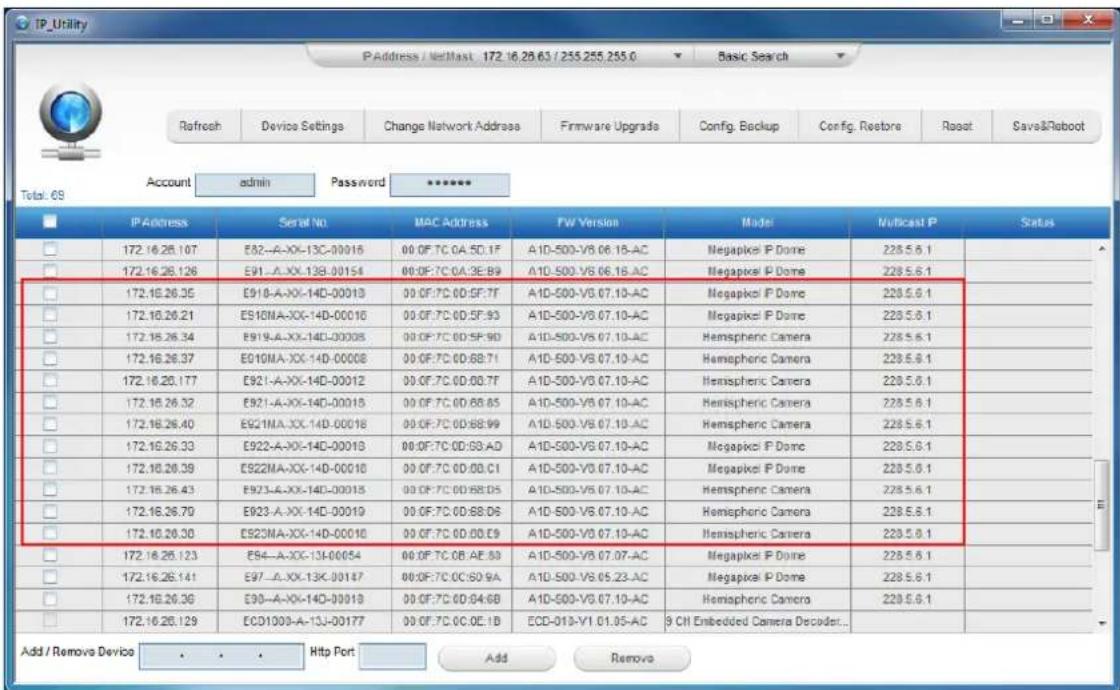1120x690 pixels.
Task: Open Change Network Address
Action: click(451, 126)
